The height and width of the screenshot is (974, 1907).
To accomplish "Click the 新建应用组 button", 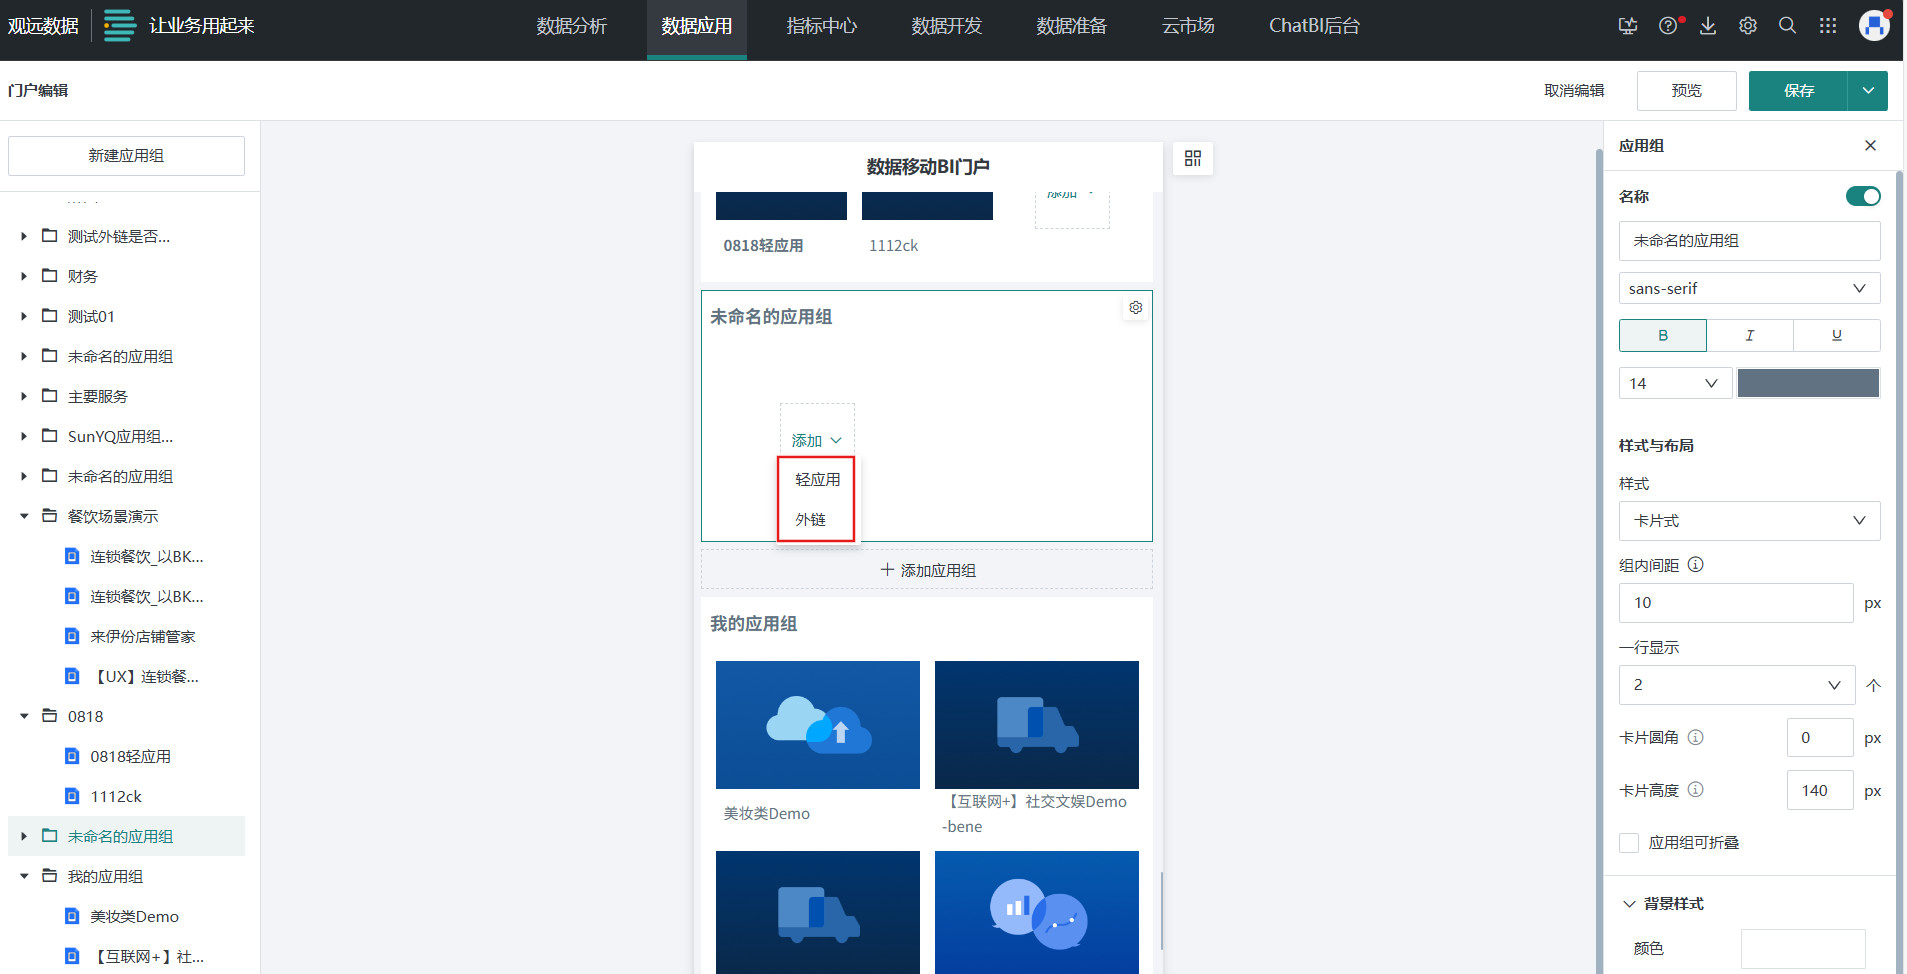I will tap(125, 155).
